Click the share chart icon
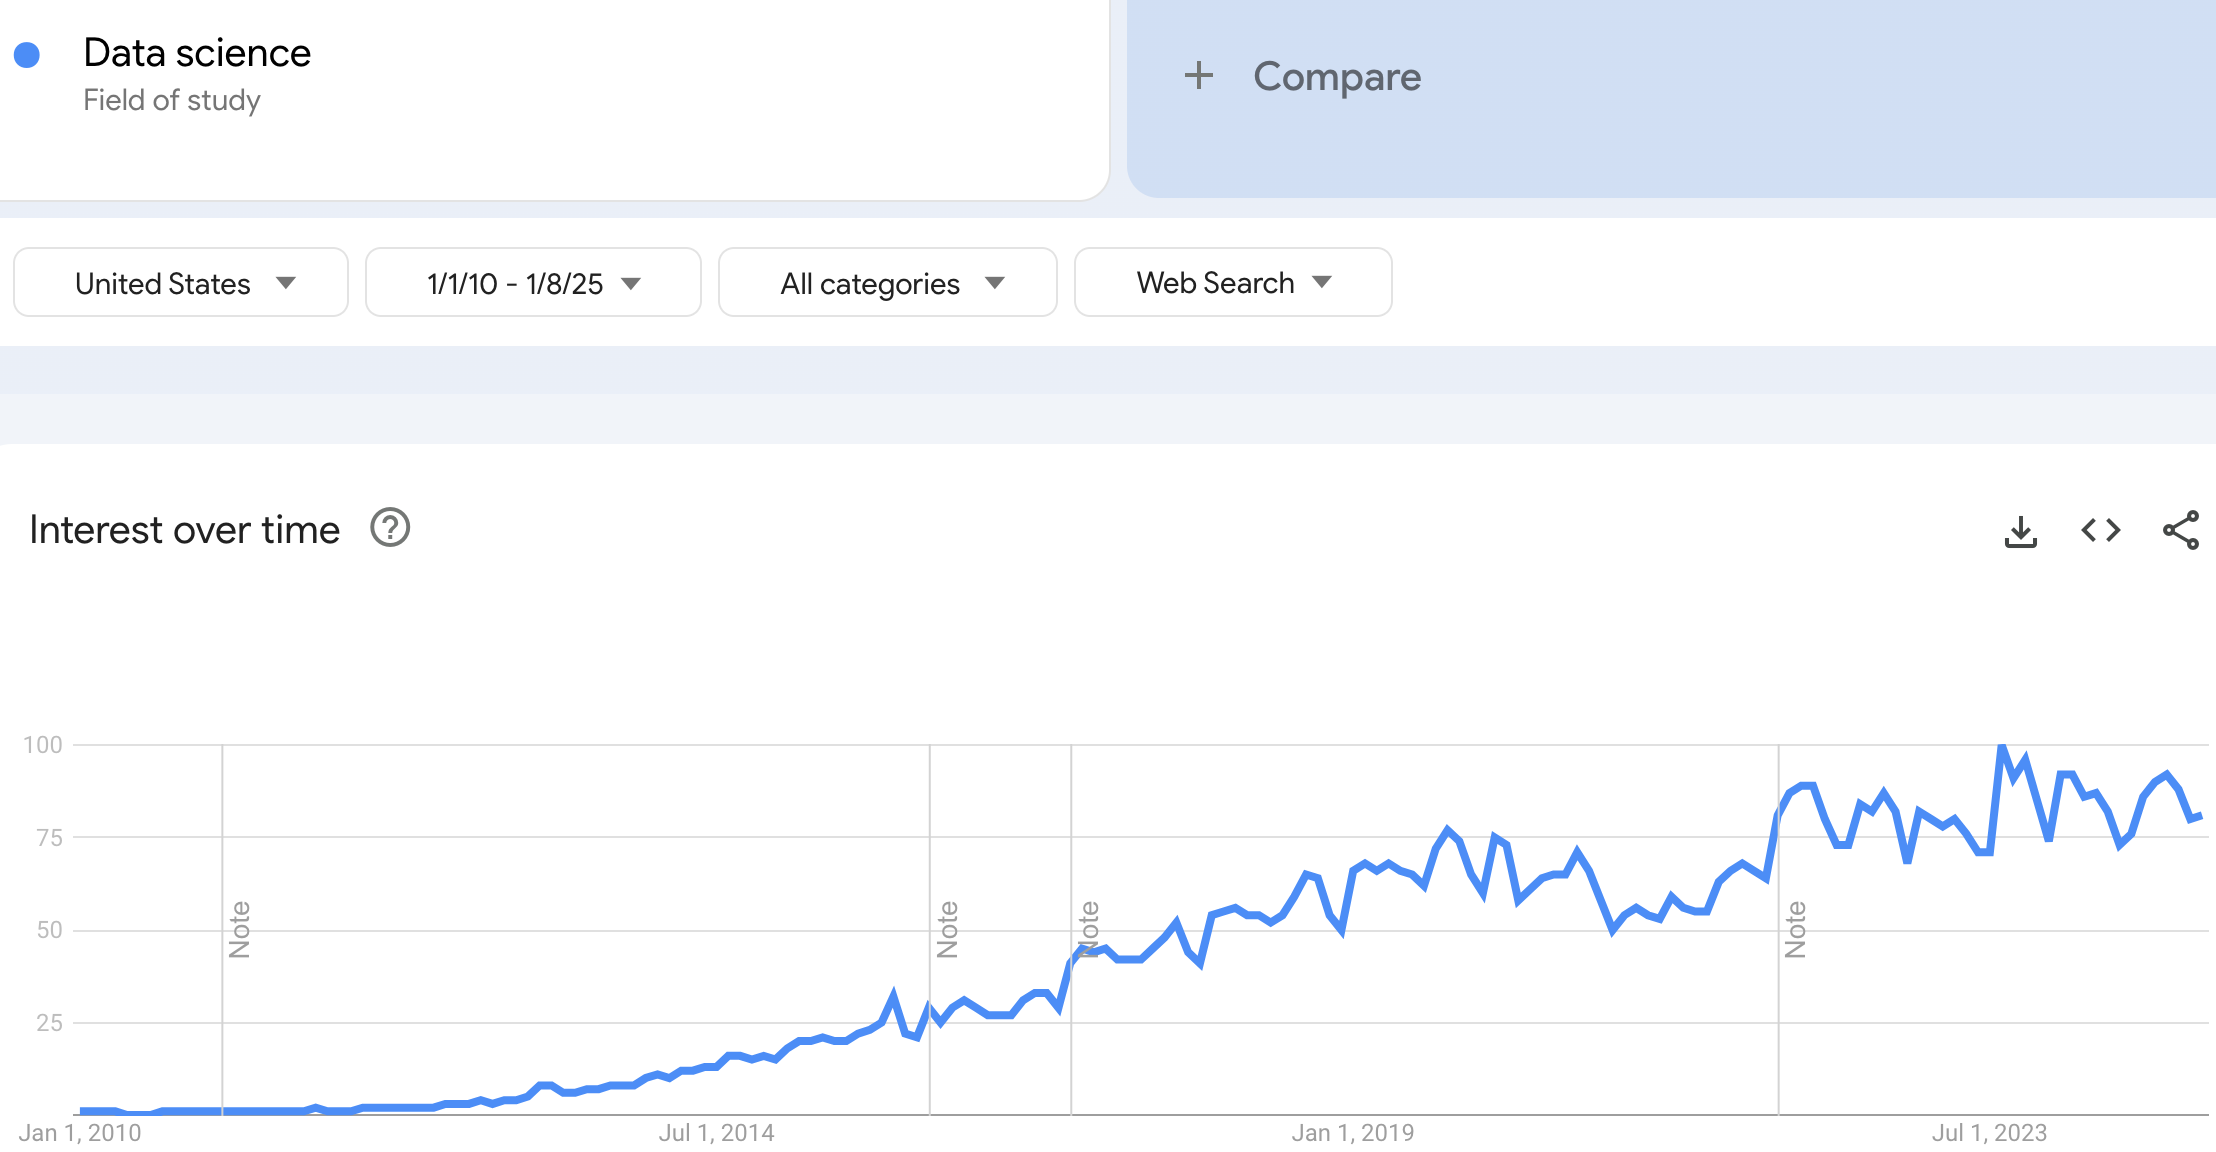The height and width of the screenshot is (1152, 2216). click(x=2180, y=530)
